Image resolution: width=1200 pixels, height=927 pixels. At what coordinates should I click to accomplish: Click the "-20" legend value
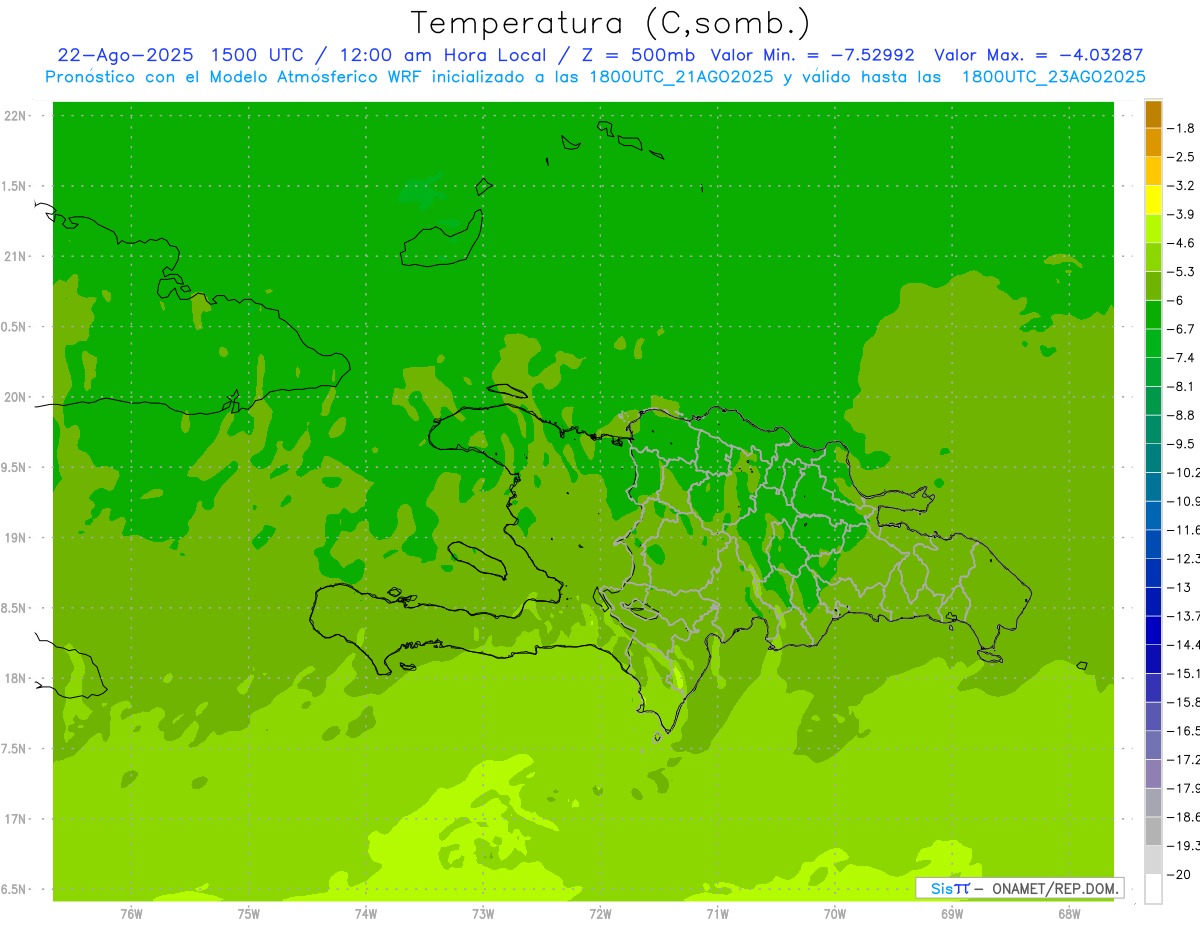point(1179,875)
